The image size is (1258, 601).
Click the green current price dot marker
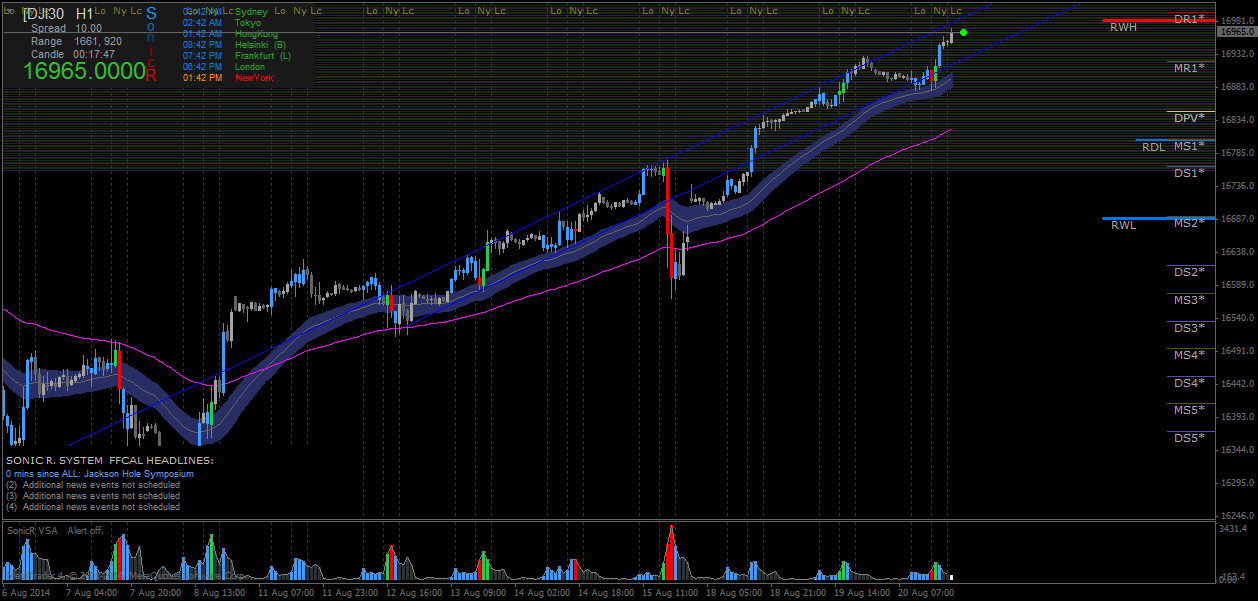point(962,33)
